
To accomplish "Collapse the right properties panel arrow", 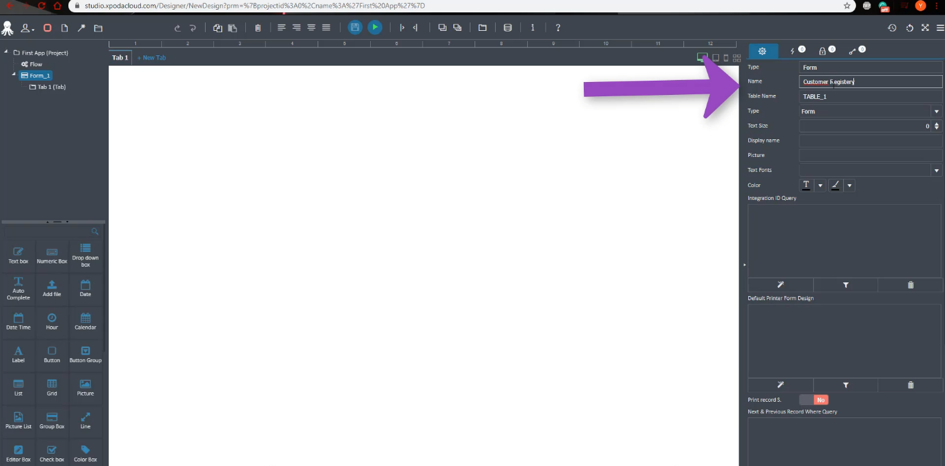I will [744, 265].
